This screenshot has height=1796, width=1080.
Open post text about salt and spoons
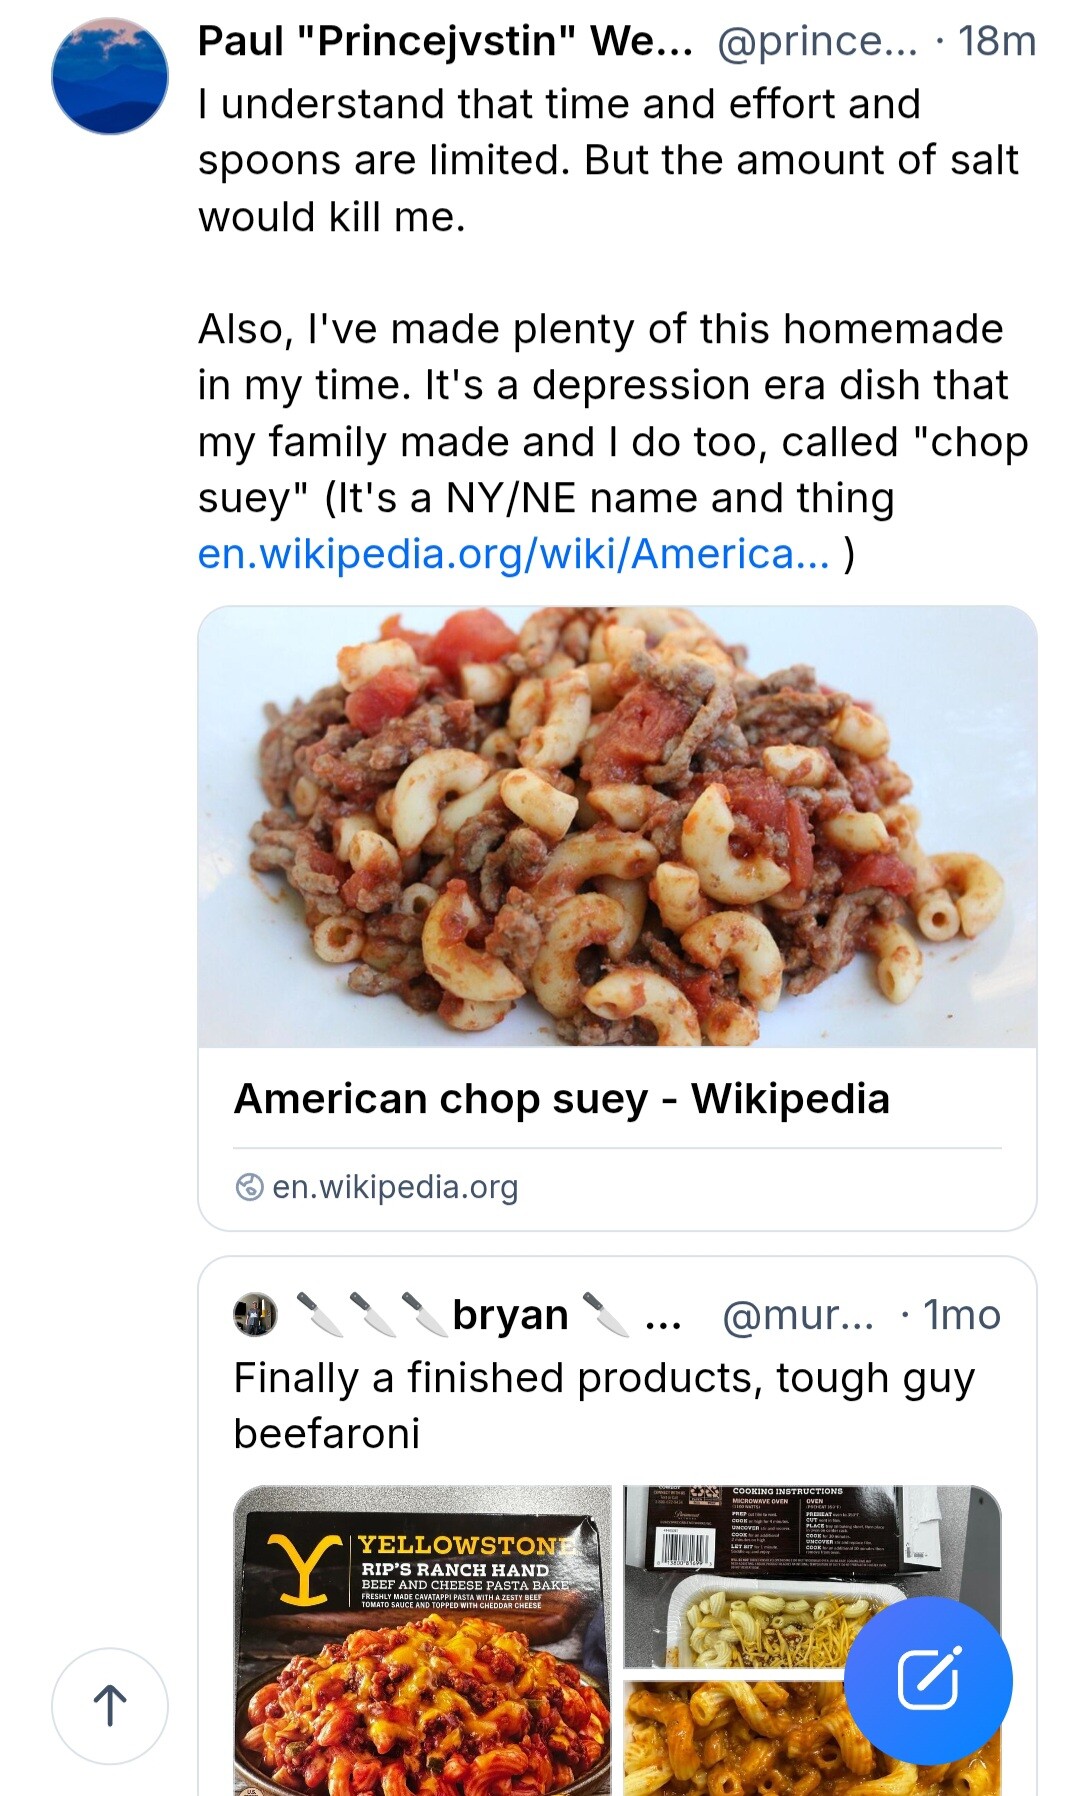(608, 160)
